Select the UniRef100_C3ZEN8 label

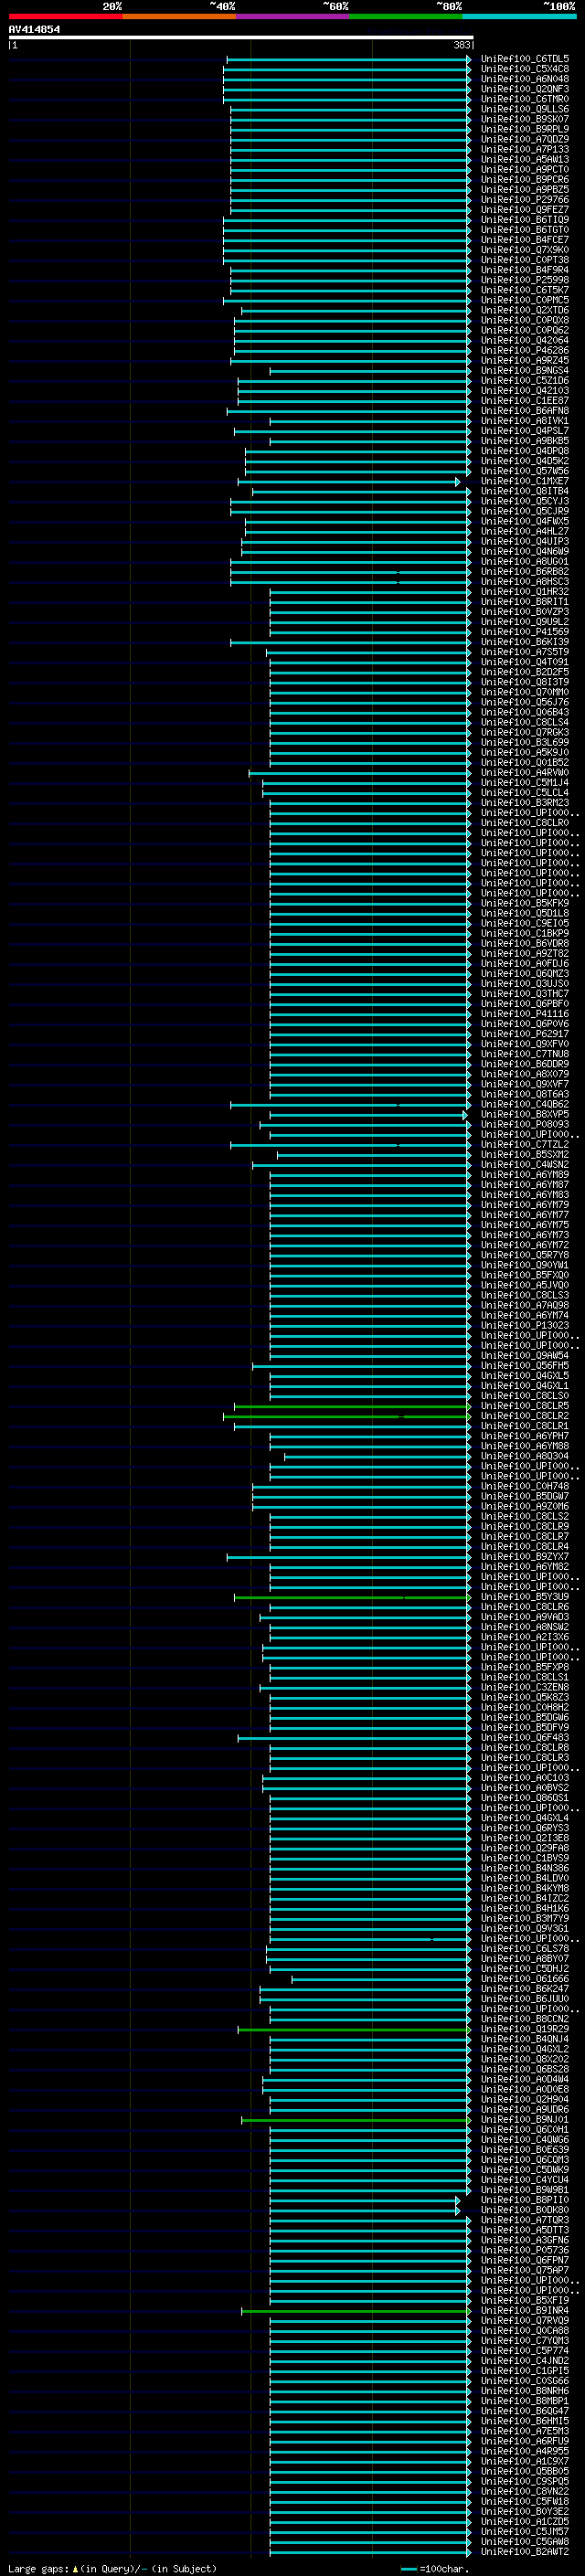(524, 1687)
